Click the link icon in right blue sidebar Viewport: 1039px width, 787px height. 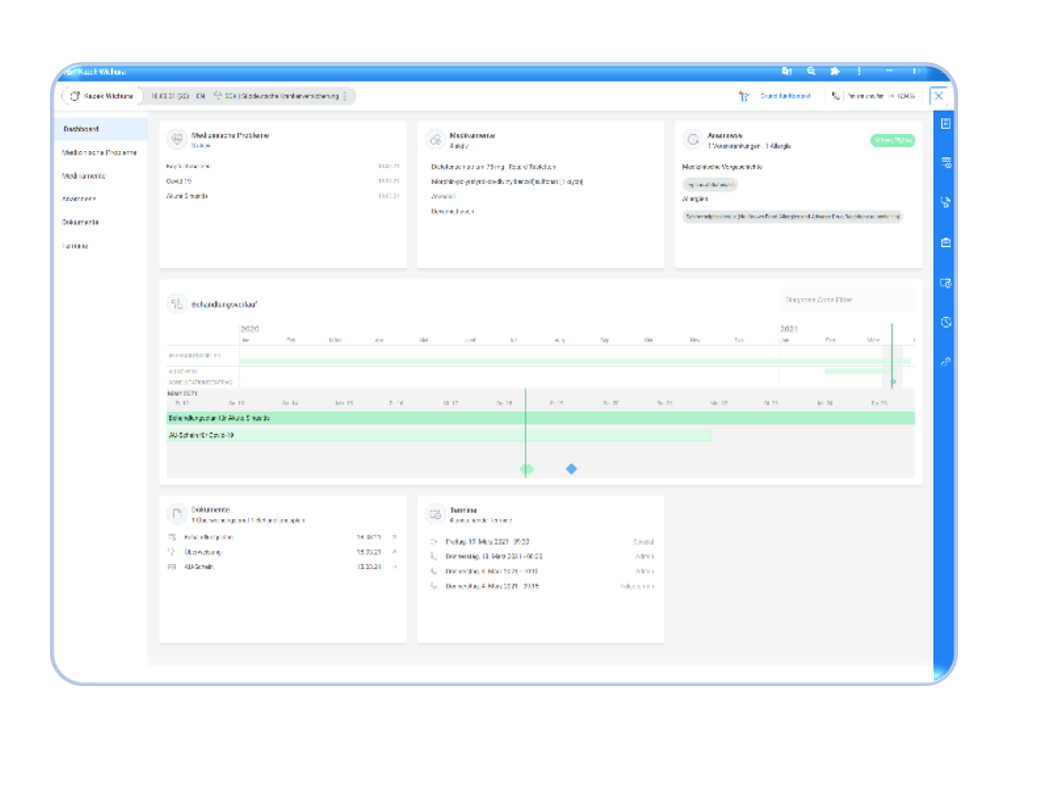pos(946,362)
